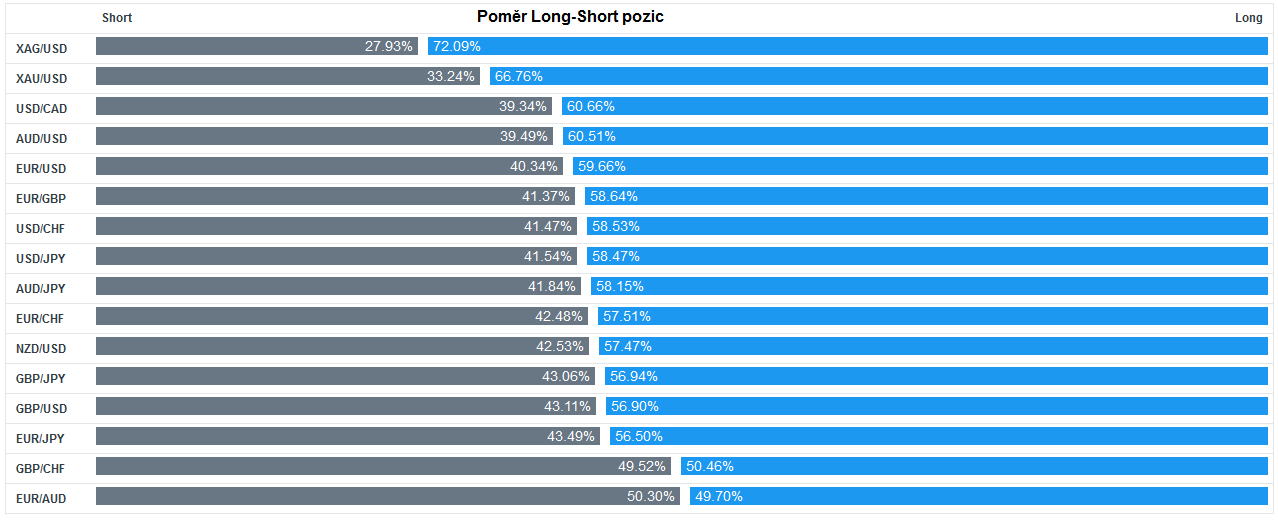The height and width of the screenshot is (520, 1278).
Task: Click the EUR/USD pair label
Action: click(41, 167)
